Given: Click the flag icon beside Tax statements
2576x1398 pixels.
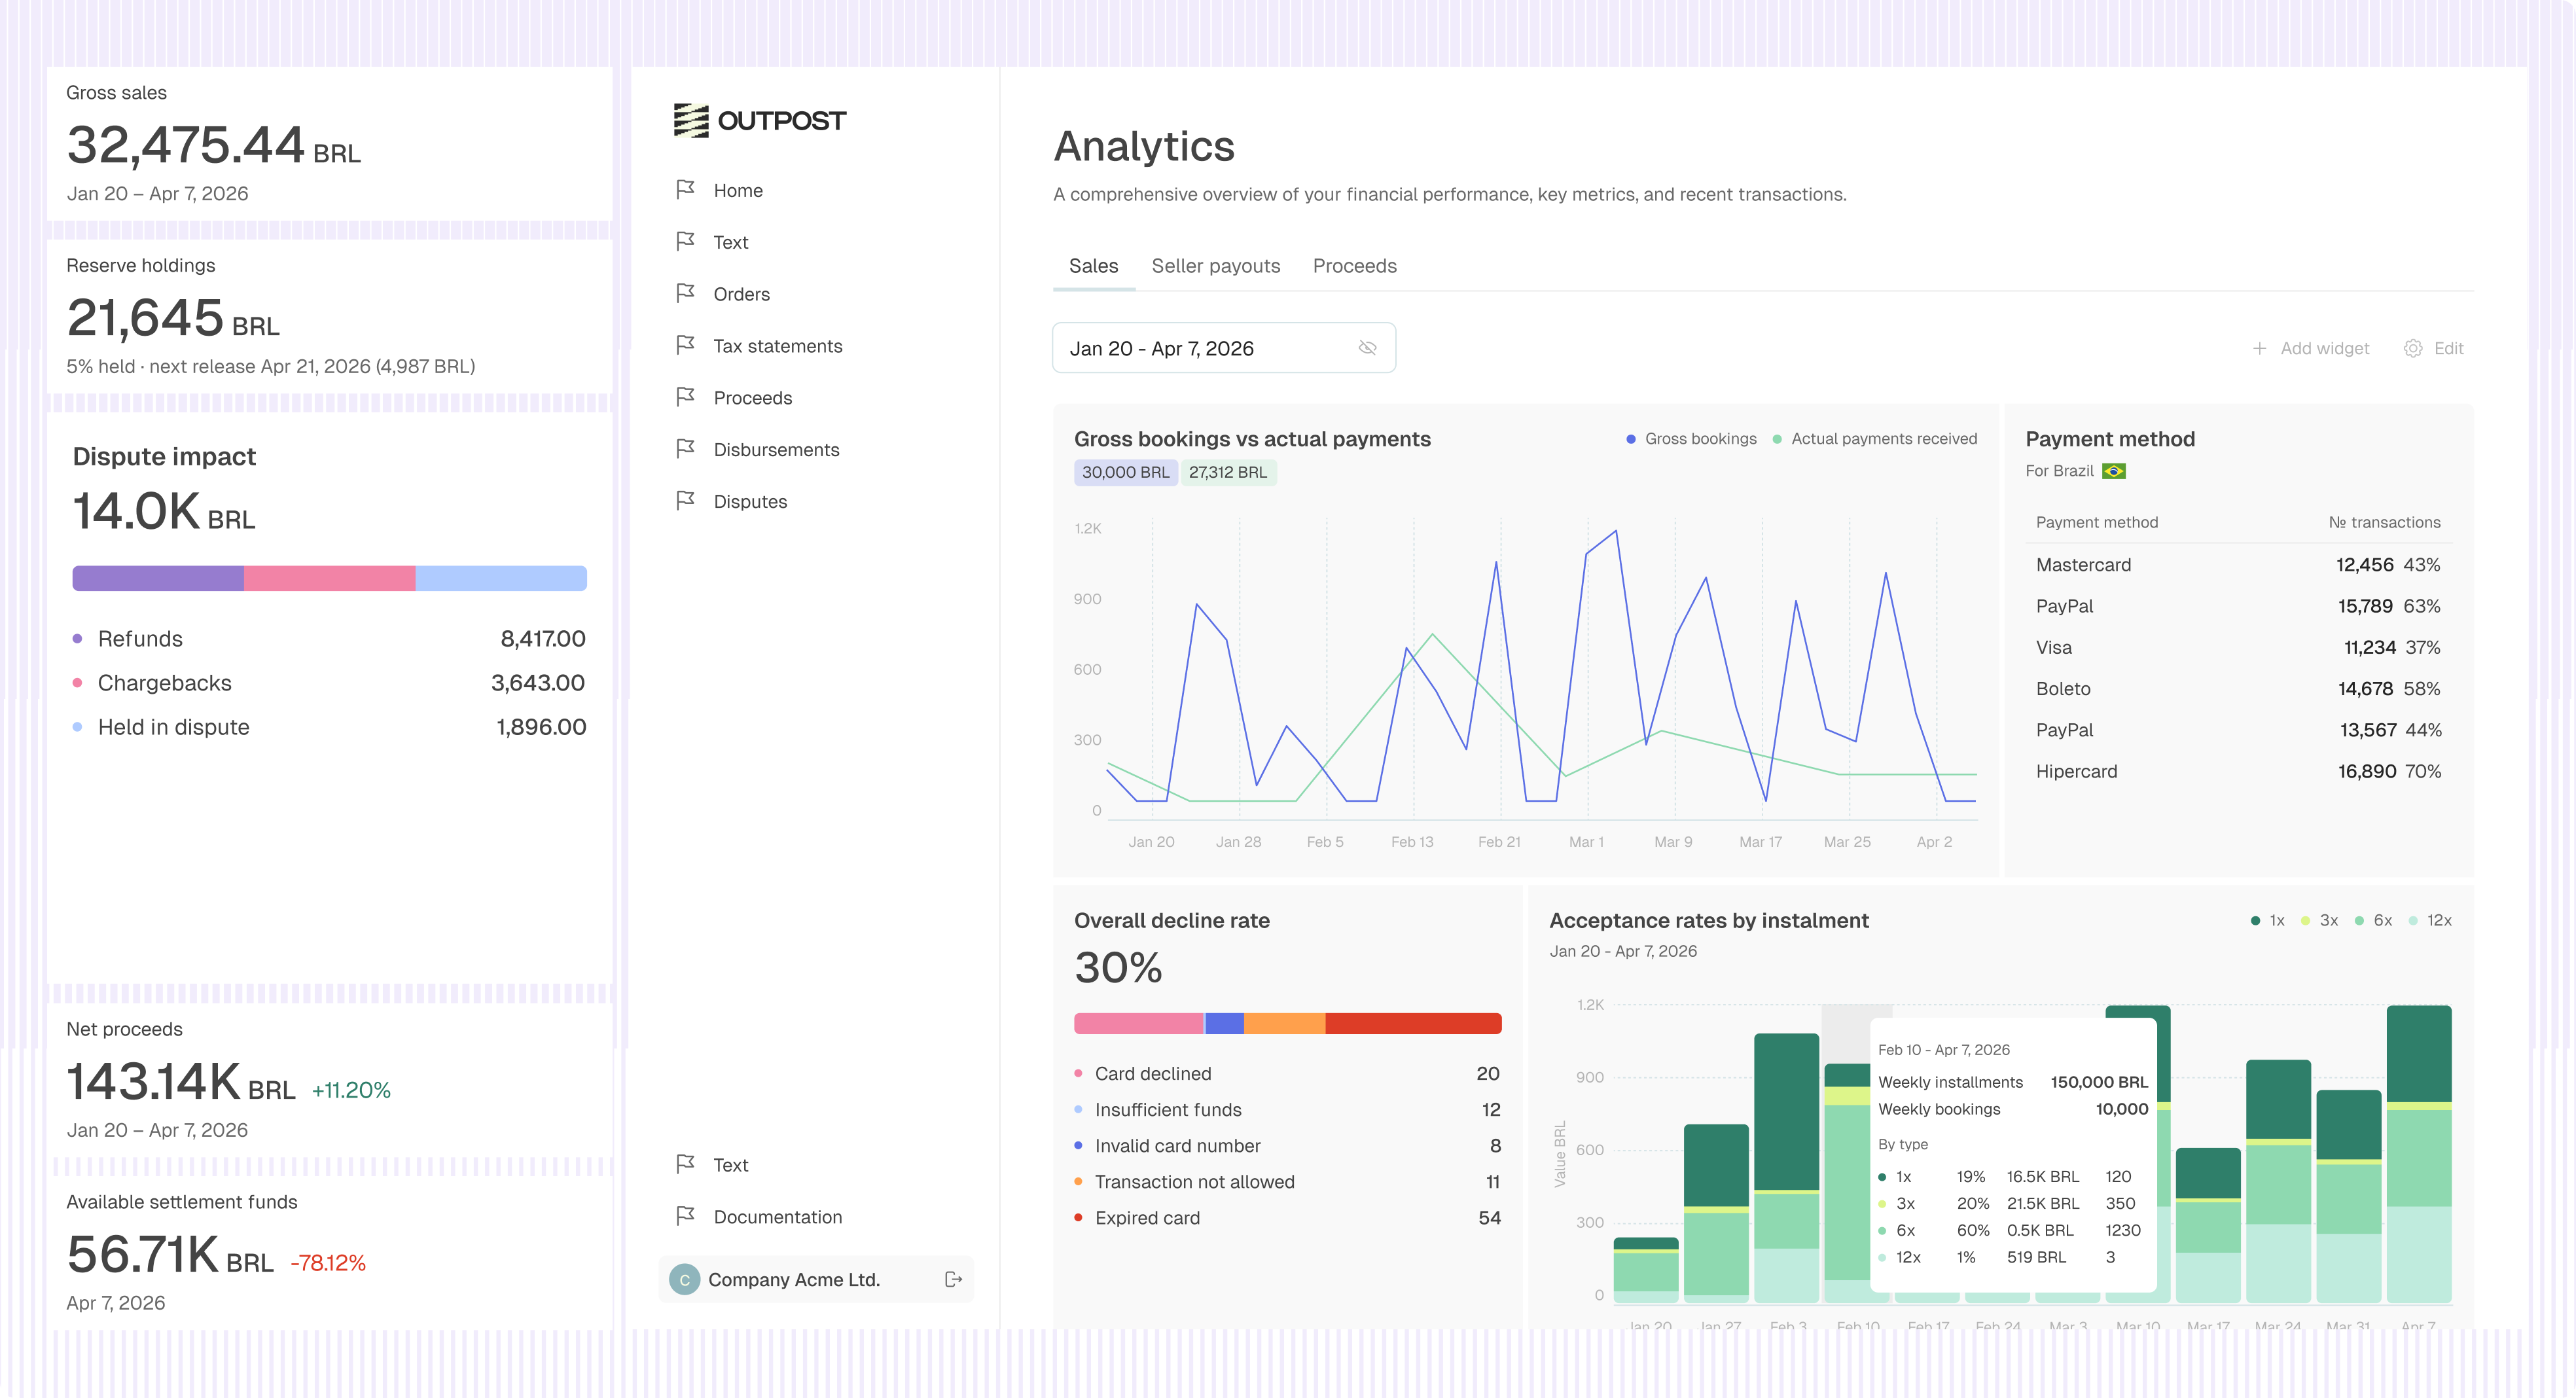Looking at the screenshot, I should (685, 345).
